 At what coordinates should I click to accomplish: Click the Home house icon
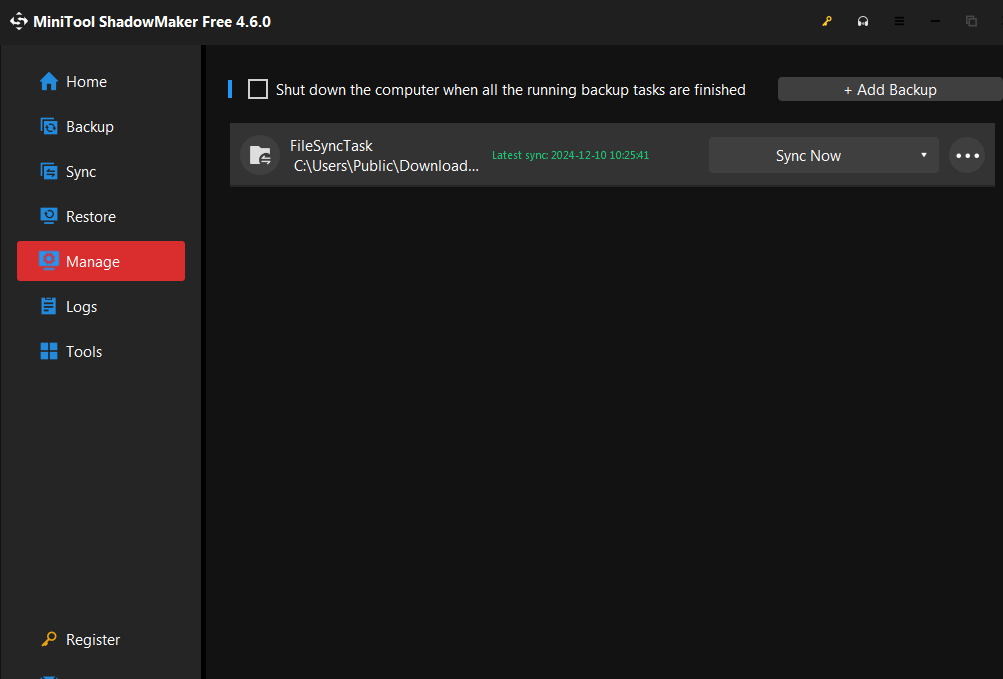pyautogui.click(x=49, y=81)
